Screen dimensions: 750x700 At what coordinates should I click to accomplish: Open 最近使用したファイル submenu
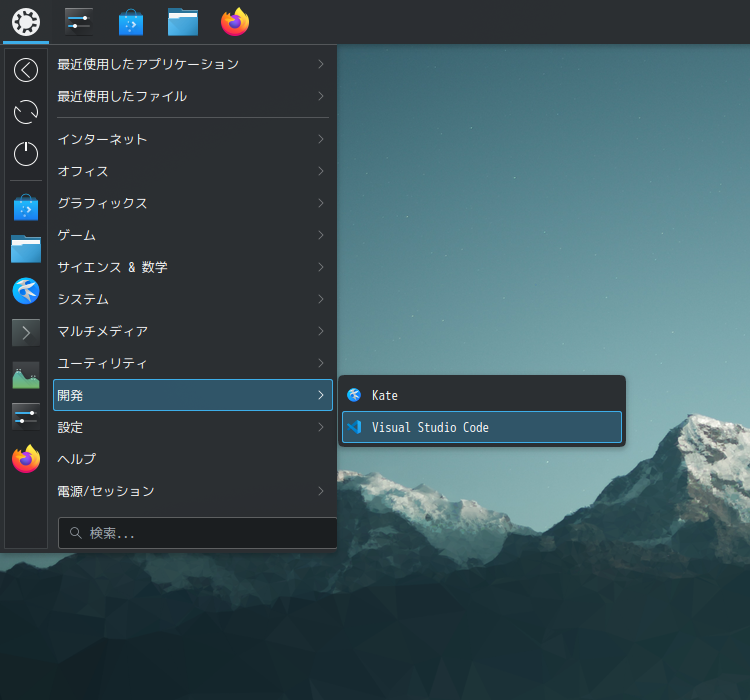click(192, 96)
